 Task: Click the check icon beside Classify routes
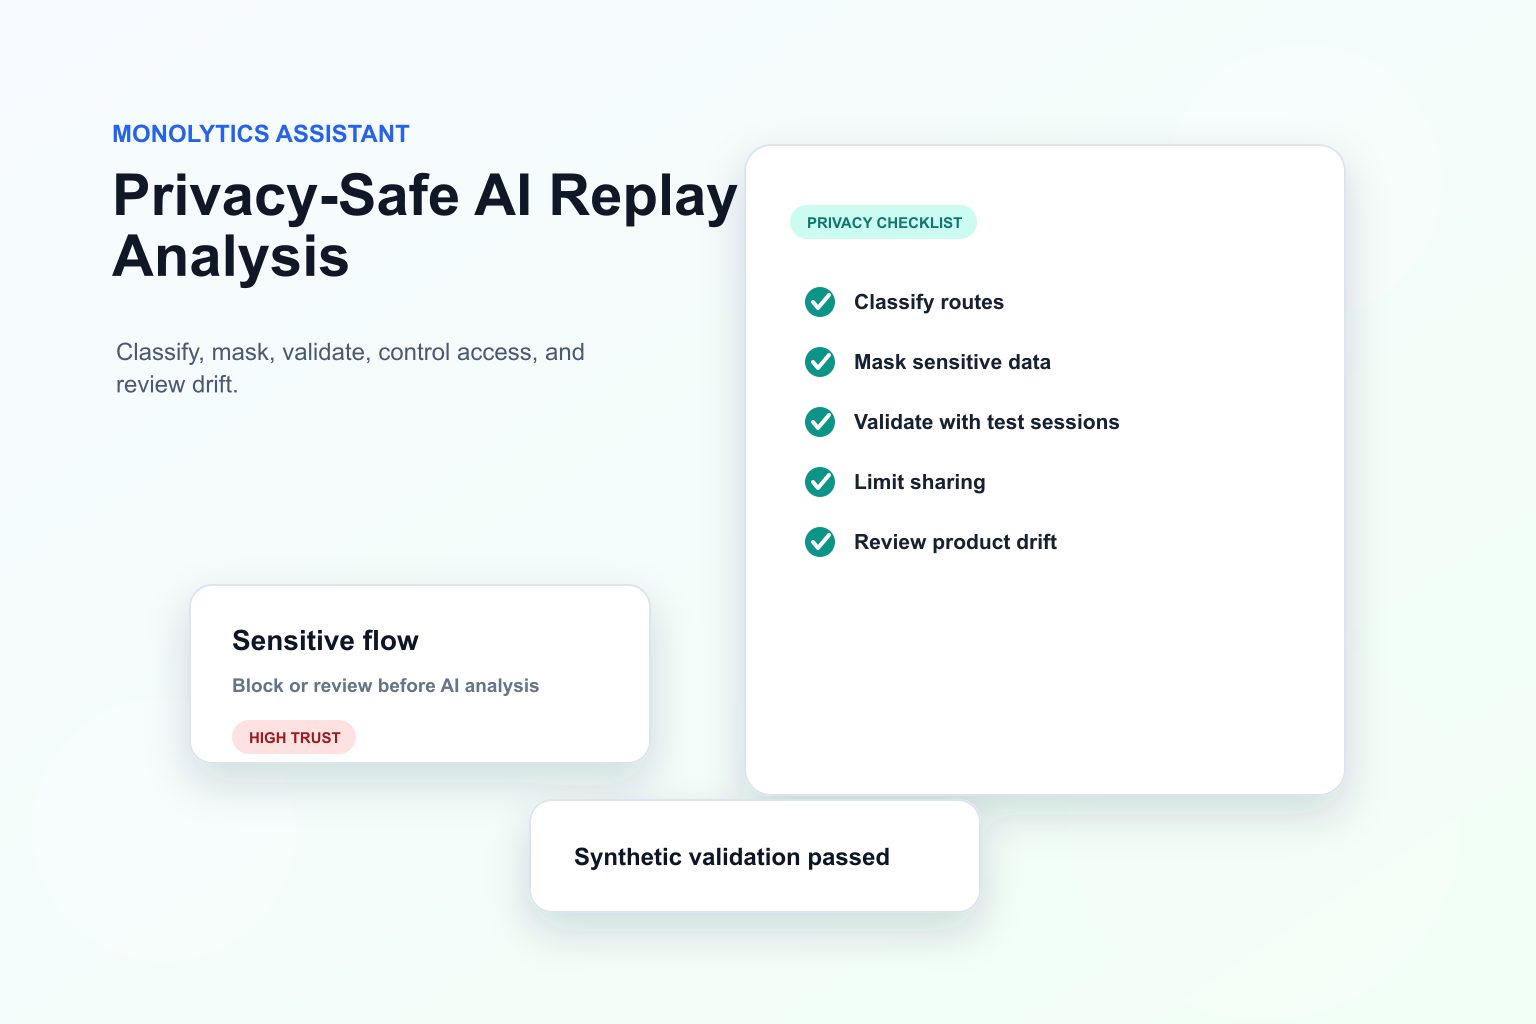point(820,302)
